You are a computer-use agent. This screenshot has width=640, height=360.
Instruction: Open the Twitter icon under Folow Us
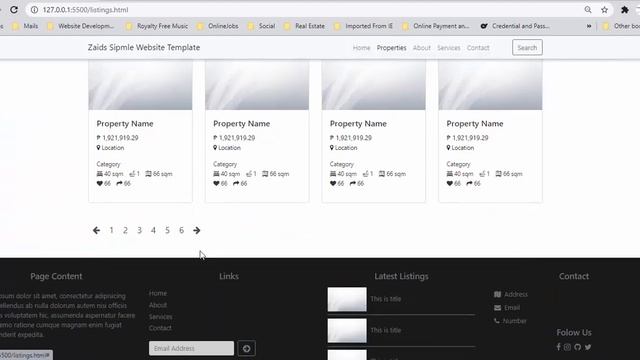point(588,347)
